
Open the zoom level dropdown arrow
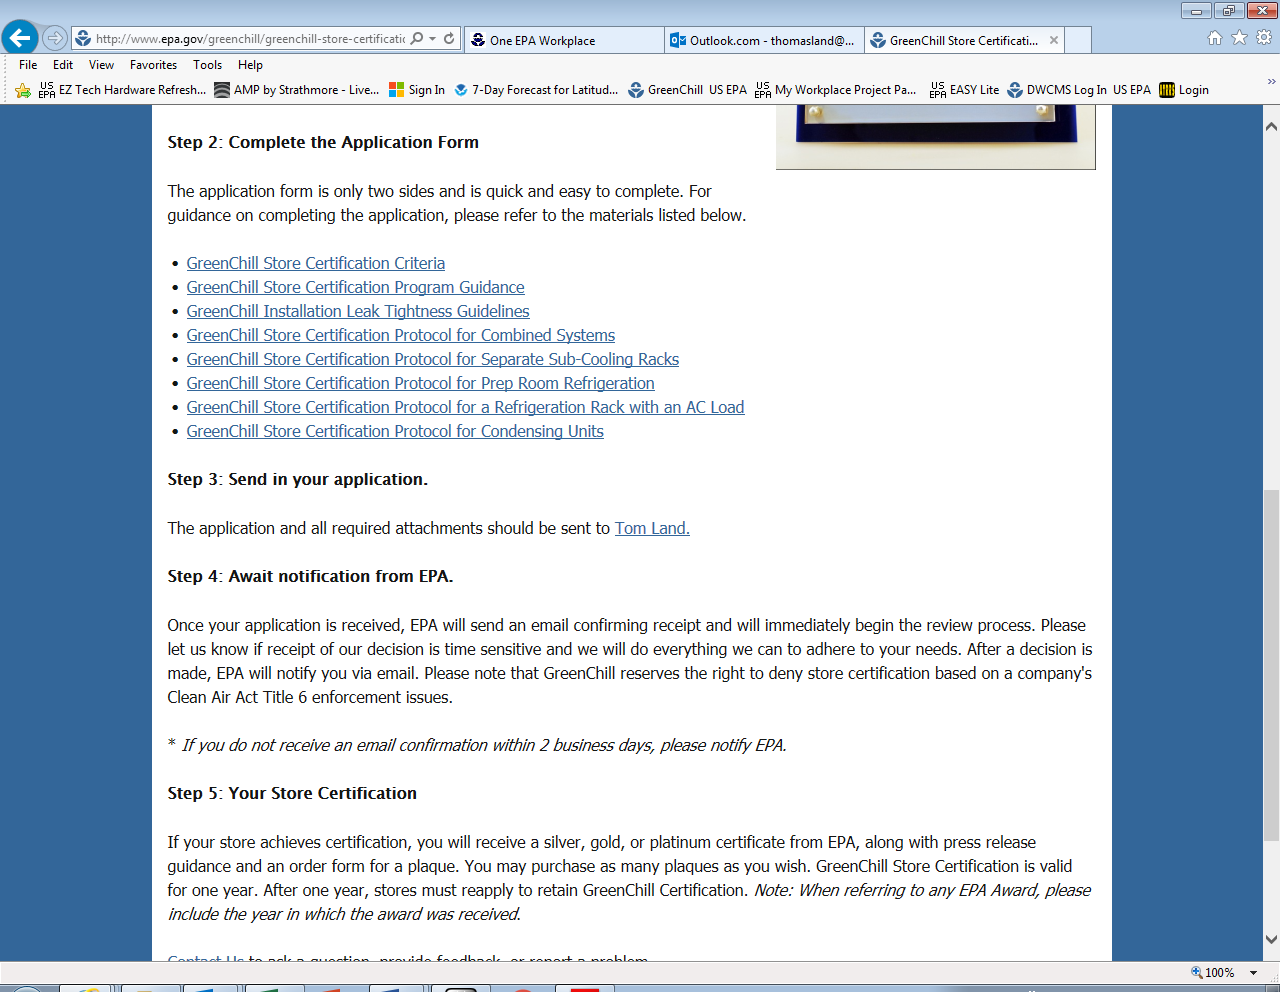click(1254, 972)
